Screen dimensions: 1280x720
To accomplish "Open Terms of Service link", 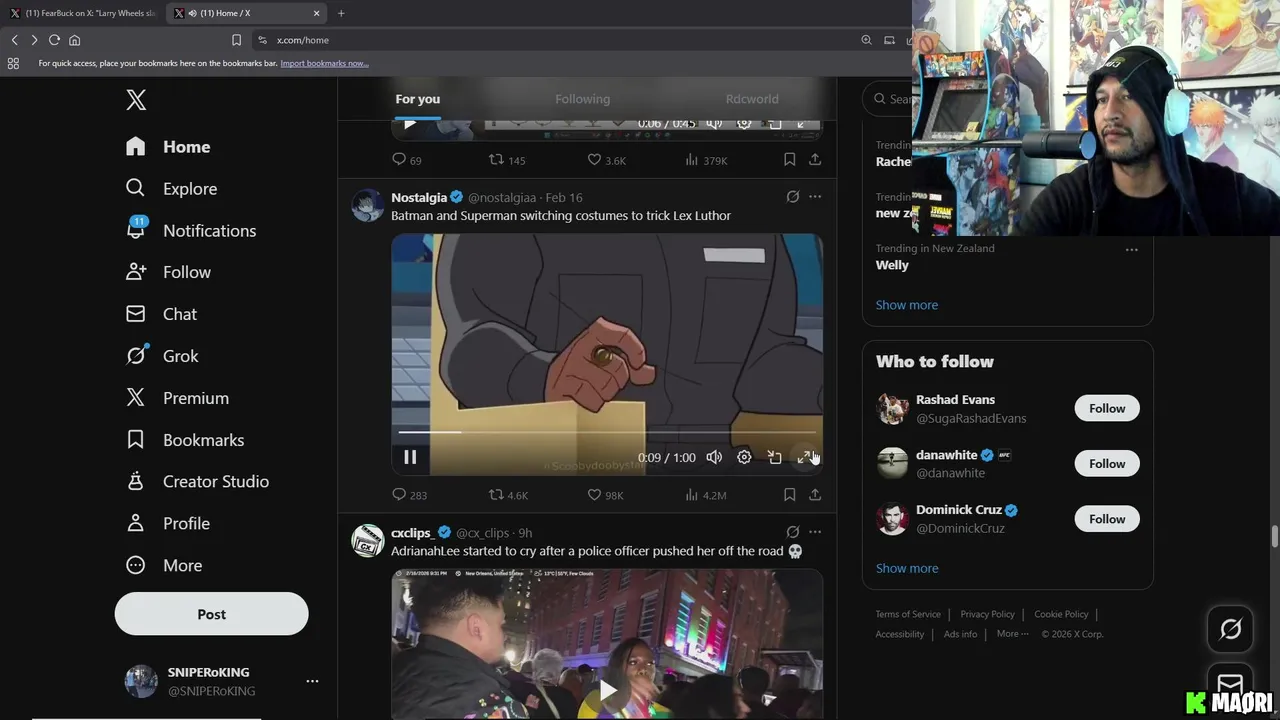I will coord(908,614).
